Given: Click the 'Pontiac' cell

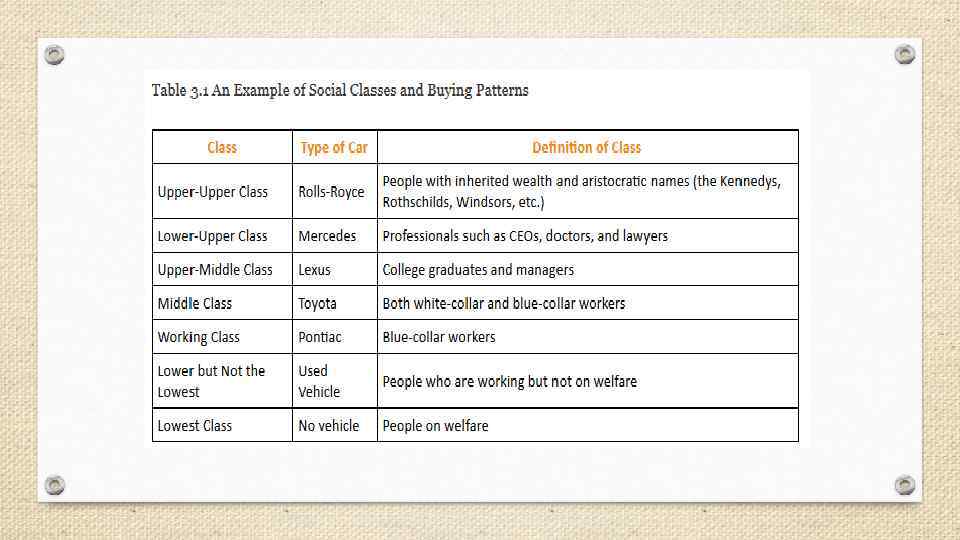Looking at the screenshot, I should click(319, 337).
